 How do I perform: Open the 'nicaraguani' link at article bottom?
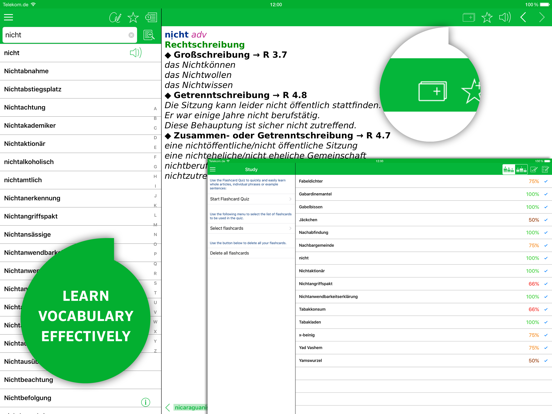(x=190, y=407)
